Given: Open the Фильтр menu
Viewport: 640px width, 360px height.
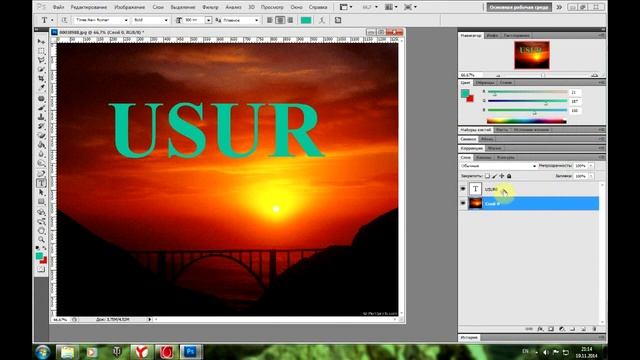Looking at the screenshot, I should pyautogui.click(x=210, y=7).
